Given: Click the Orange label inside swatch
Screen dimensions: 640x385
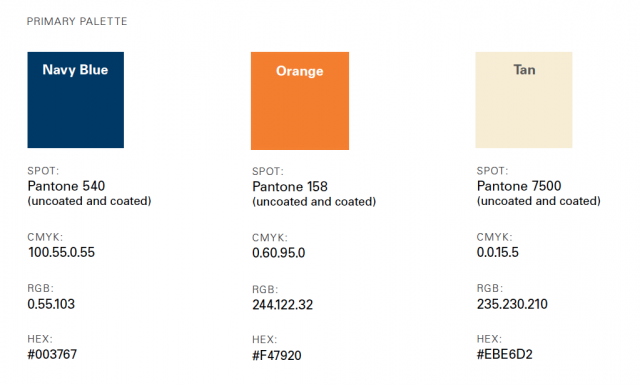Looking at the screenshot, I should point(300,71).
